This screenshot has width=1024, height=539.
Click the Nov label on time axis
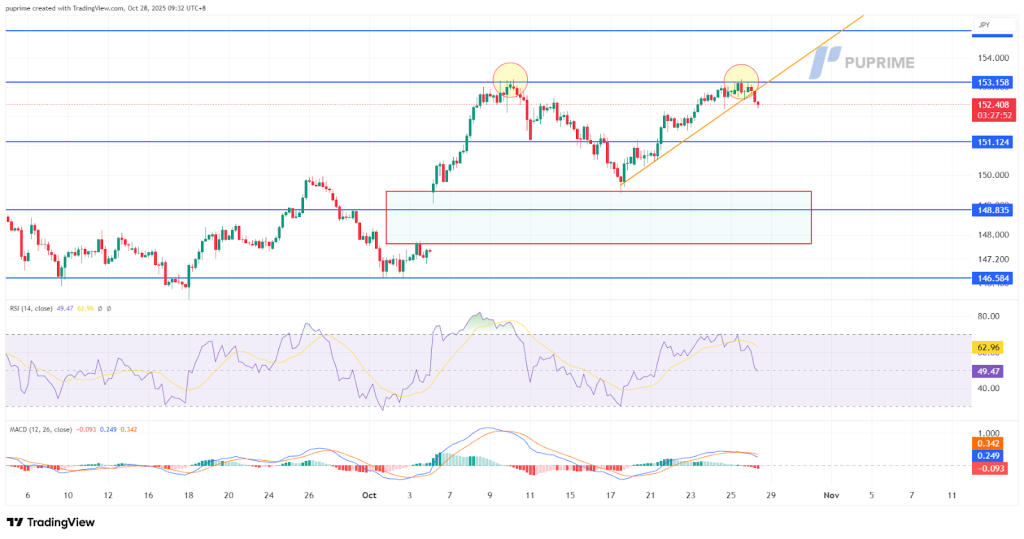click(x=829, y=495)
